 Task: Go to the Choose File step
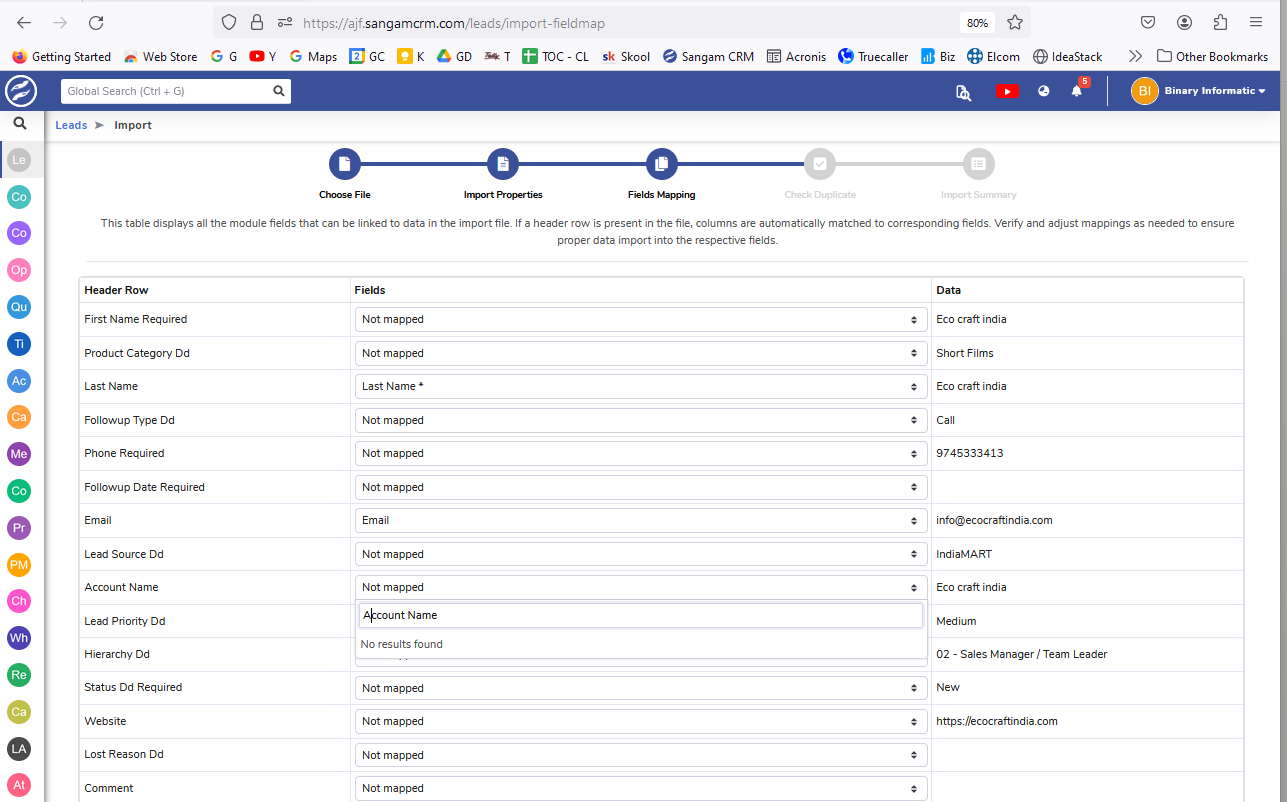(344, 163)
